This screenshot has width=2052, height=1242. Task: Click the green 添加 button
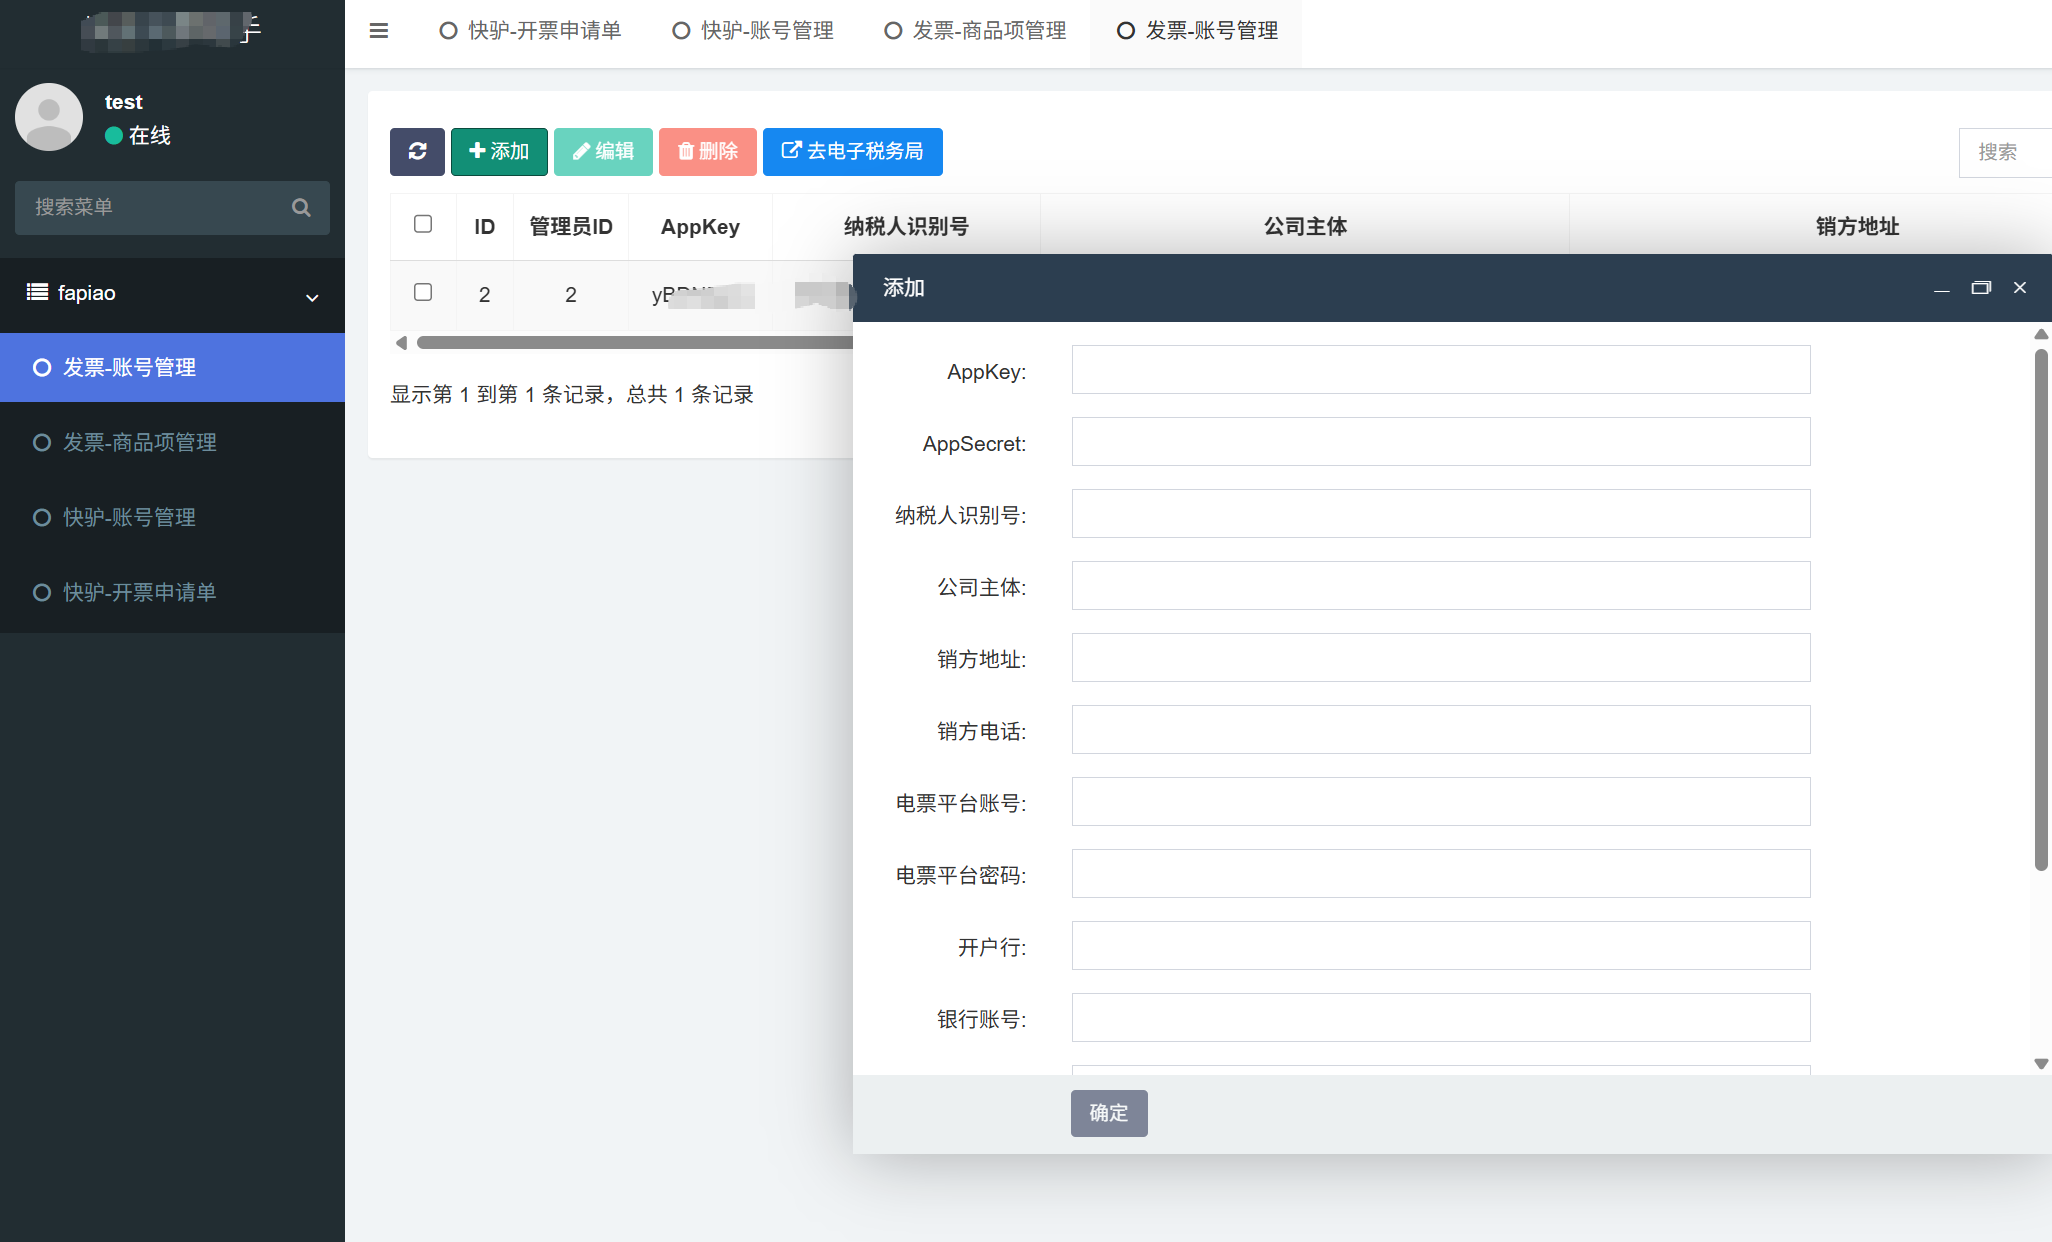(x=498, y=151)
